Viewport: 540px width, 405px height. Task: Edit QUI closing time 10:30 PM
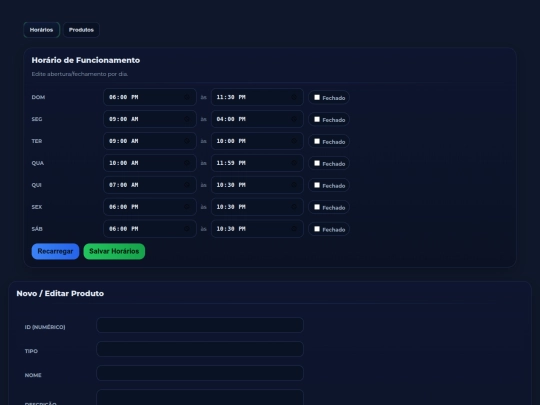coord(257,185)
